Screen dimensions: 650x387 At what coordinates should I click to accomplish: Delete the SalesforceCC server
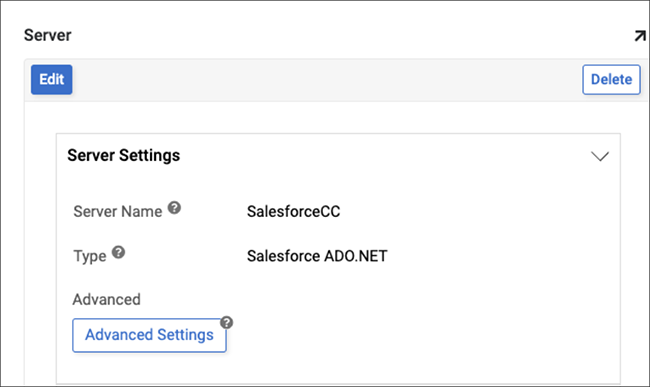(611, 80)
